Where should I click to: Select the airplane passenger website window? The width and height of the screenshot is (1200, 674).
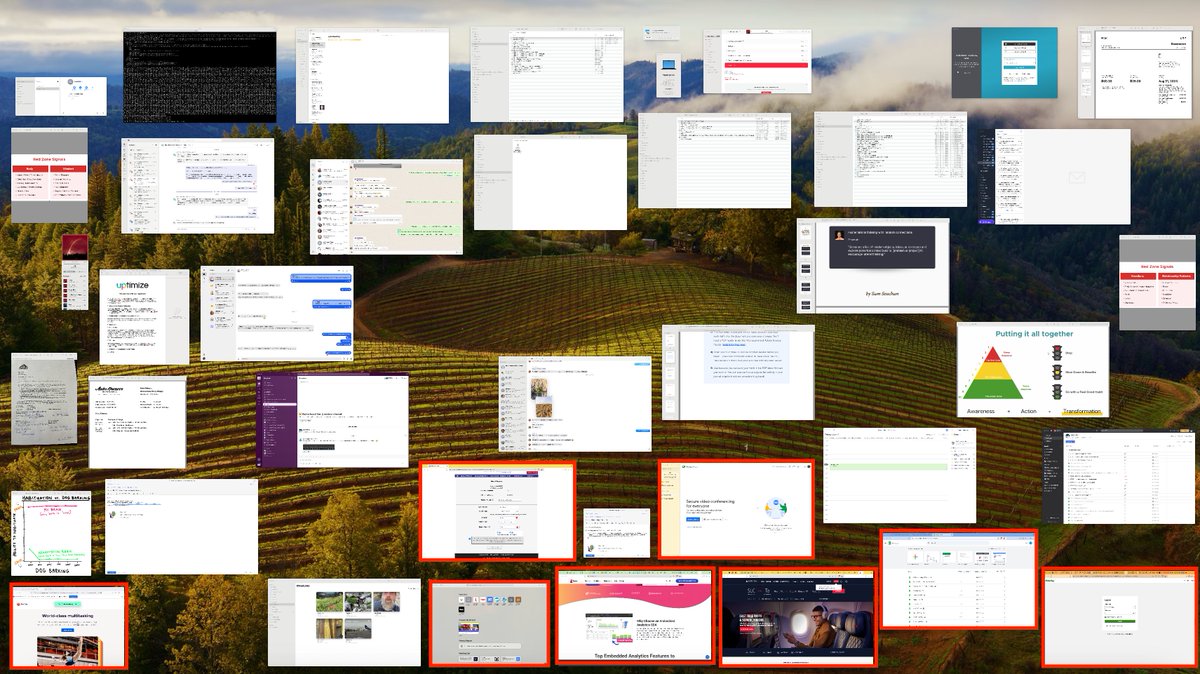(x=797, y=617)
